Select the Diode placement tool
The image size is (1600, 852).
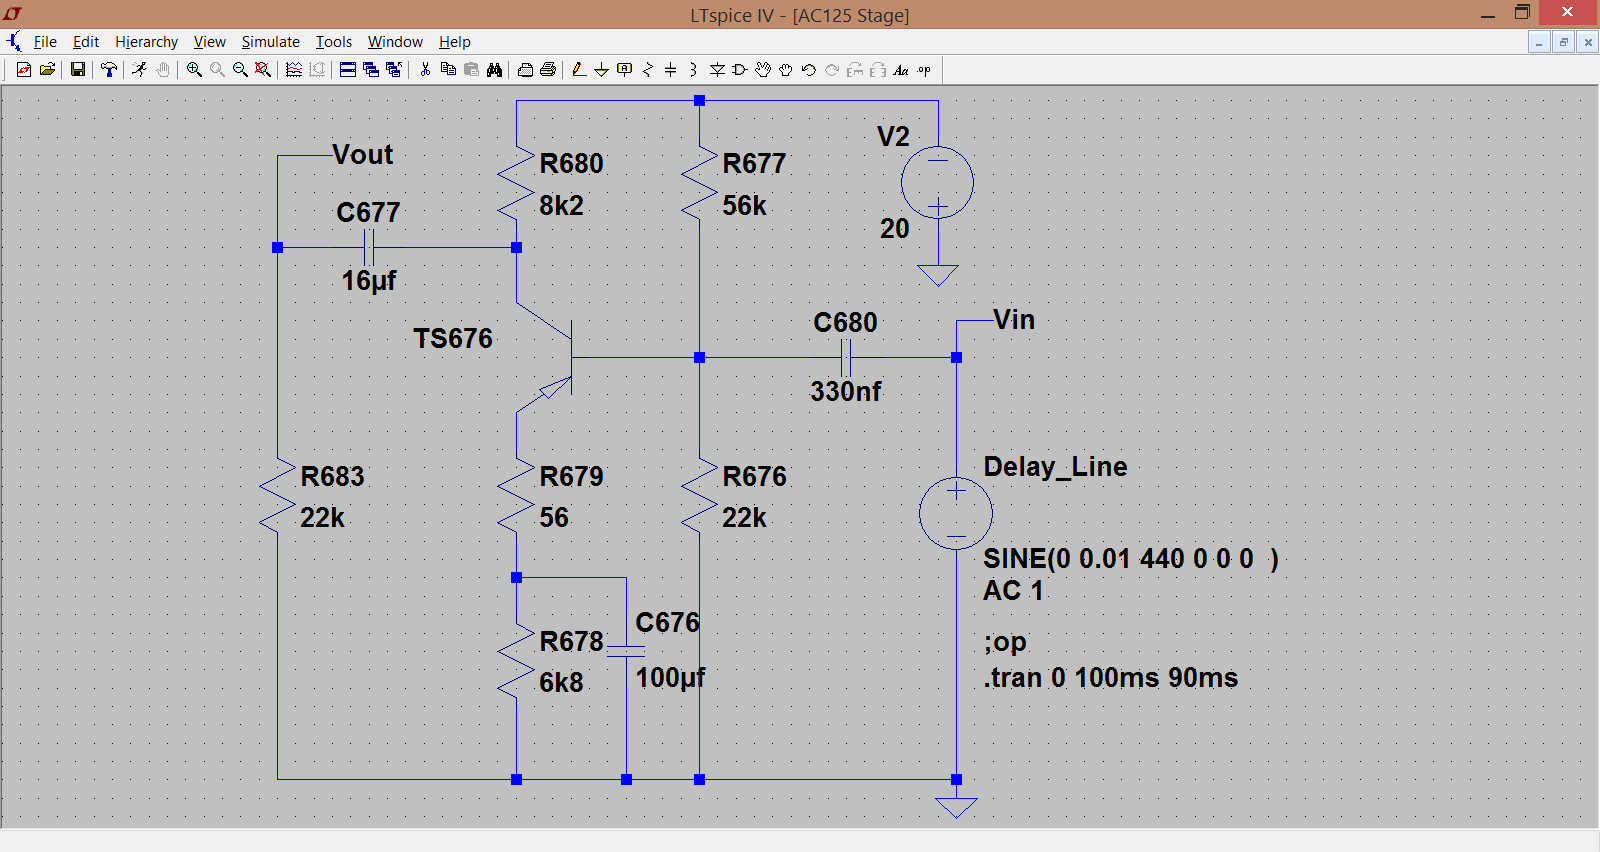point(717,69)
